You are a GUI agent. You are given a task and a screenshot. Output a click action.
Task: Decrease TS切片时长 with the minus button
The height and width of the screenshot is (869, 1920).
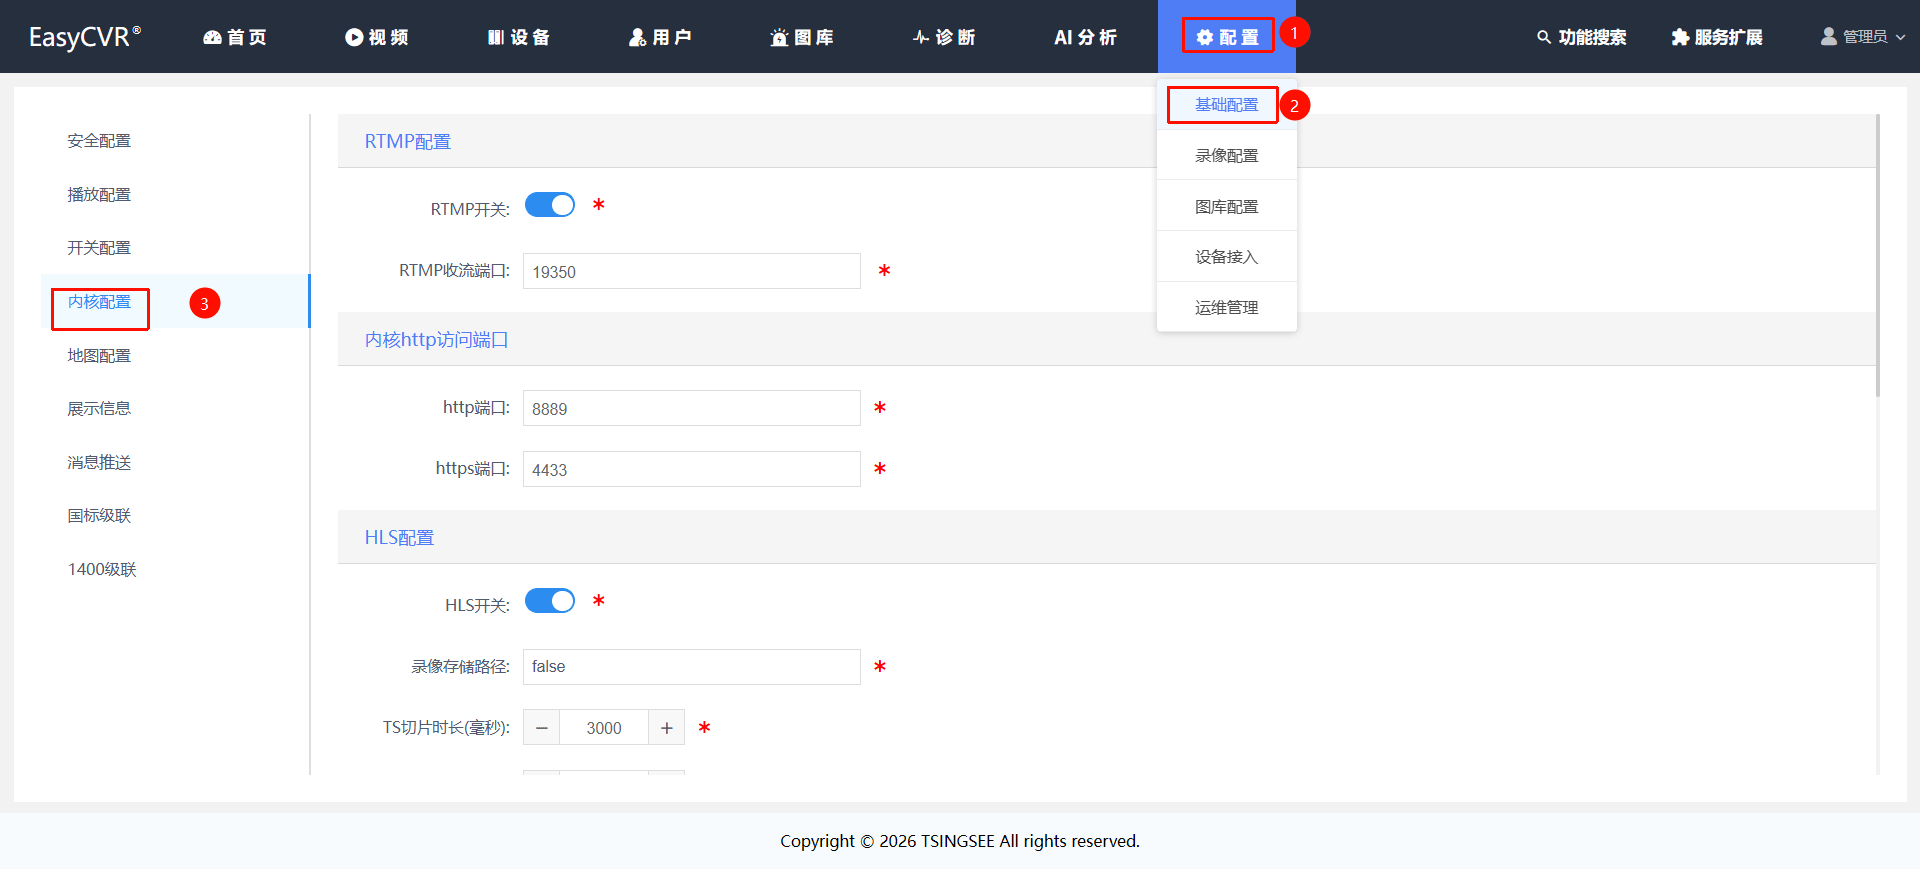[x=541, y=728]
